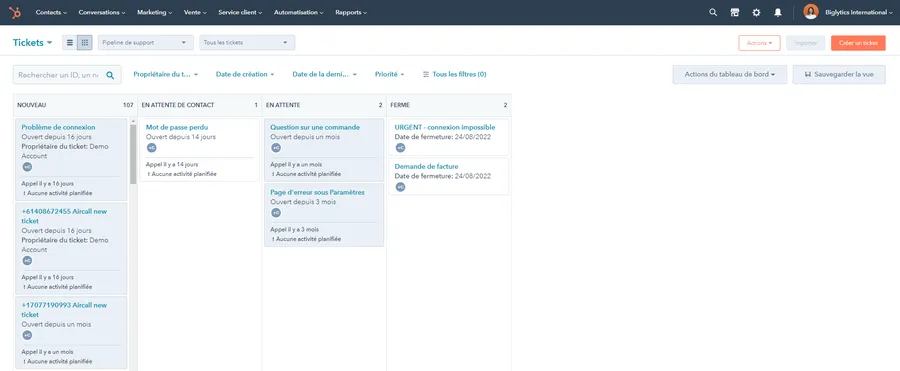Click contact avatar on Problème de connexion card
Image resolution: width=900 pixels, height=371 pixels.
coord(27,167)
